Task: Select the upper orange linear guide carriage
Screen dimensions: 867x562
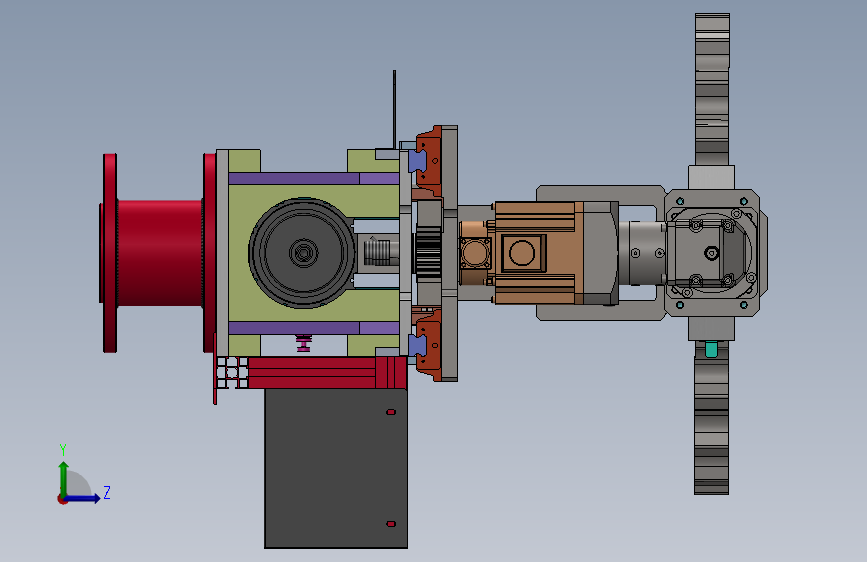Action: pyautogui.click(x=429, y=160)
